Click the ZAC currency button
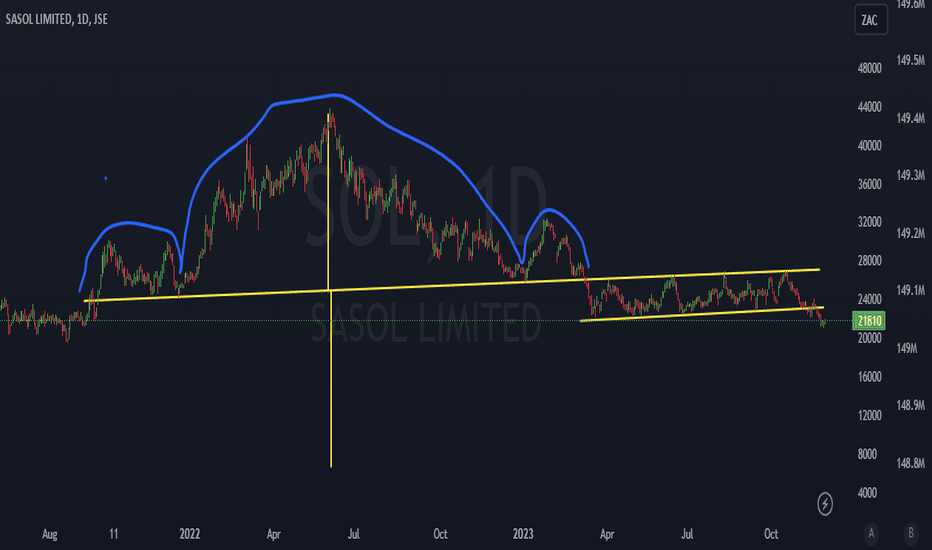The width and height of the screenshot is (932, 550). (871, 20)
